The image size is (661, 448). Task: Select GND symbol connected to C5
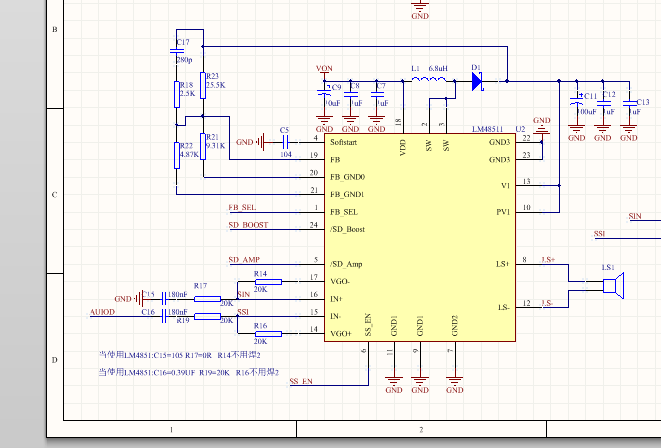tap(251, 142)
